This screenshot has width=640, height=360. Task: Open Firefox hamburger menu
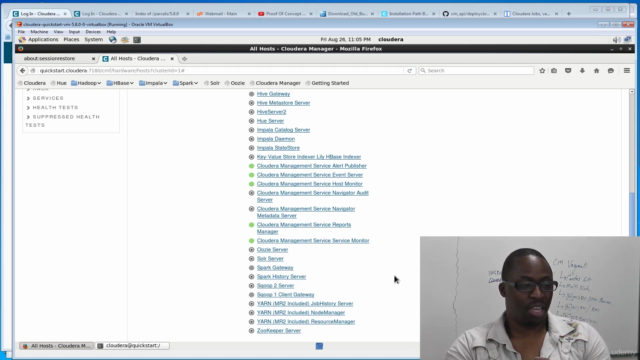coord(627,71)
